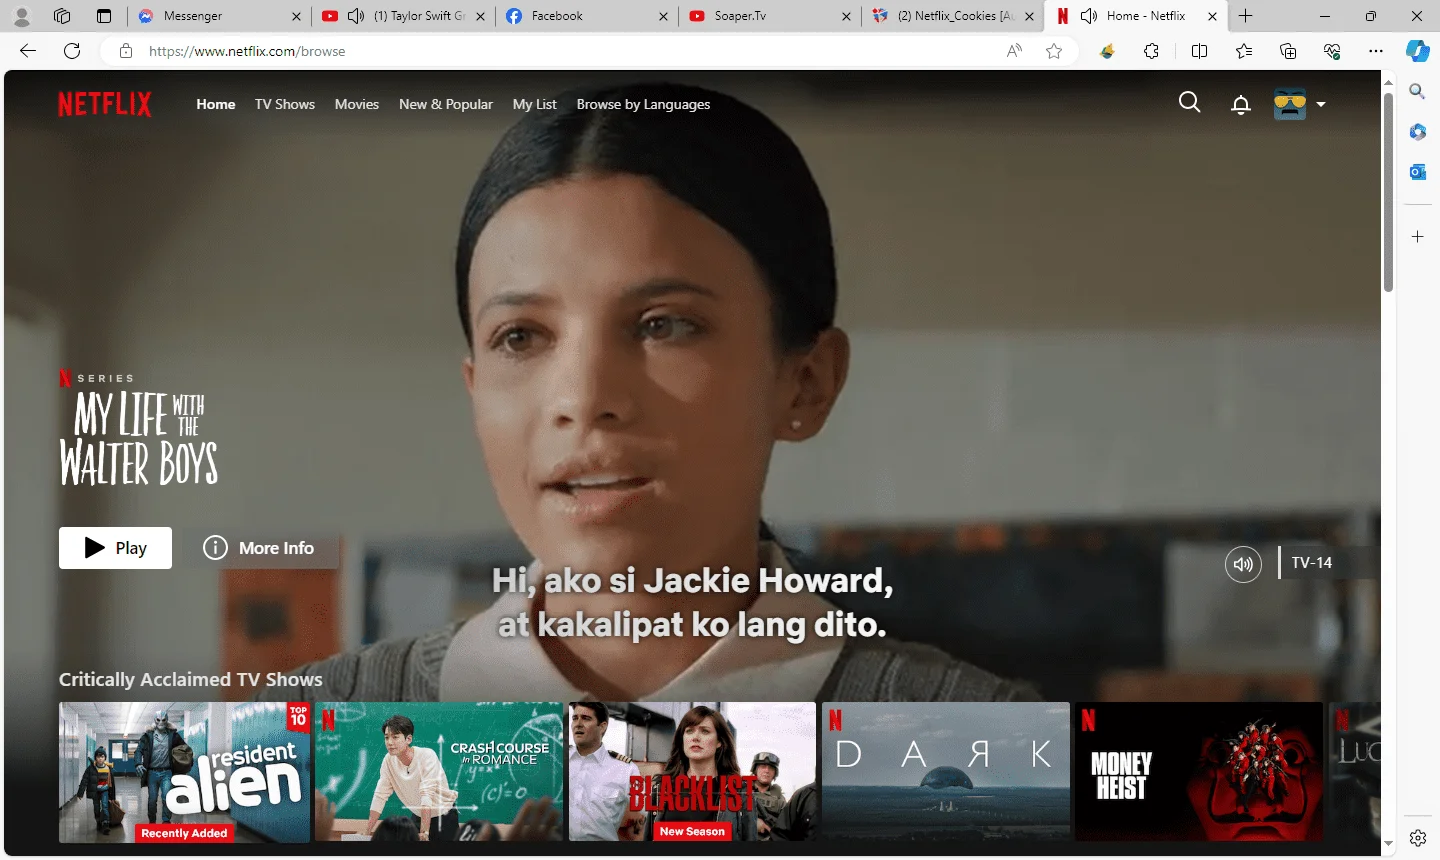This screenshot has height=860, width=1440.
Task: Open Outlook in sidebar
Action: click(1417, 172)
